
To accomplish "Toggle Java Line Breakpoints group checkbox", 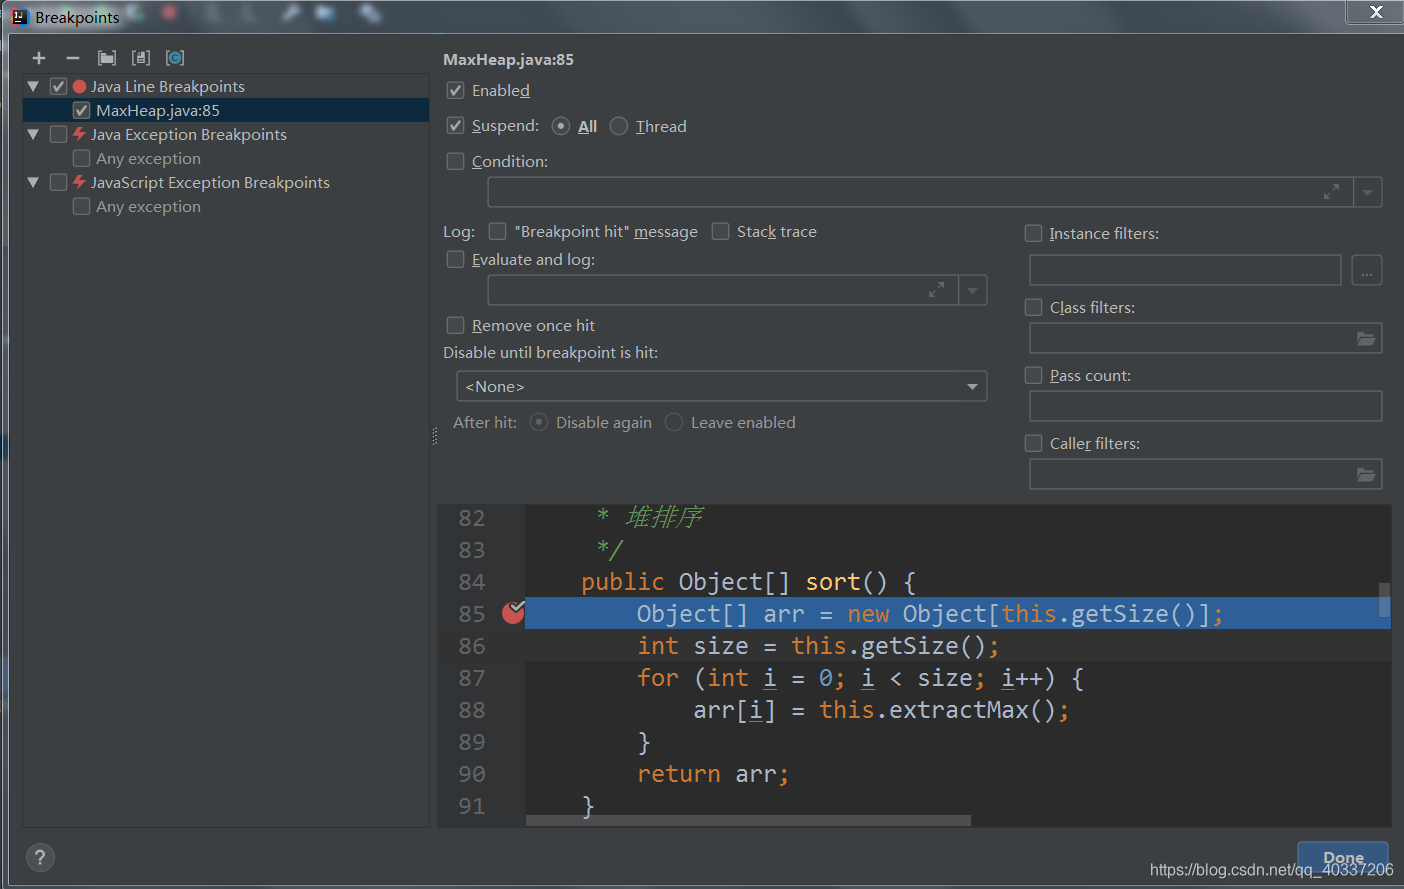I will [x=59, y=86].
